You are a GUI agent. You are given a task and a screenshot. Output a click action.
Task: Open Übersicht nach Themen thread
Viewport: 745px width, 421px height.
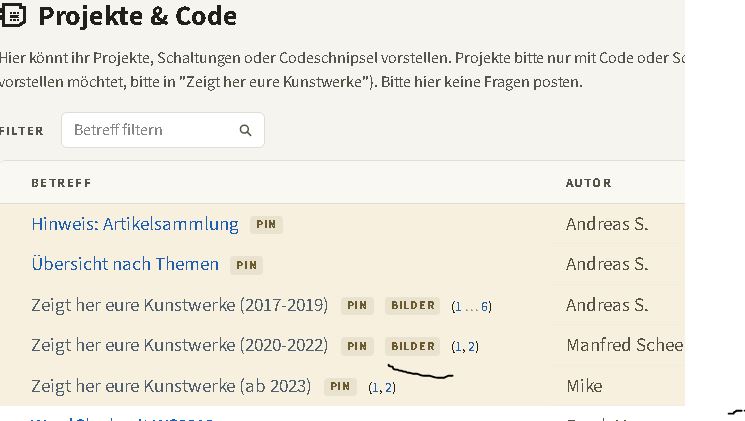pyautogui.click(x=125, y=264)
